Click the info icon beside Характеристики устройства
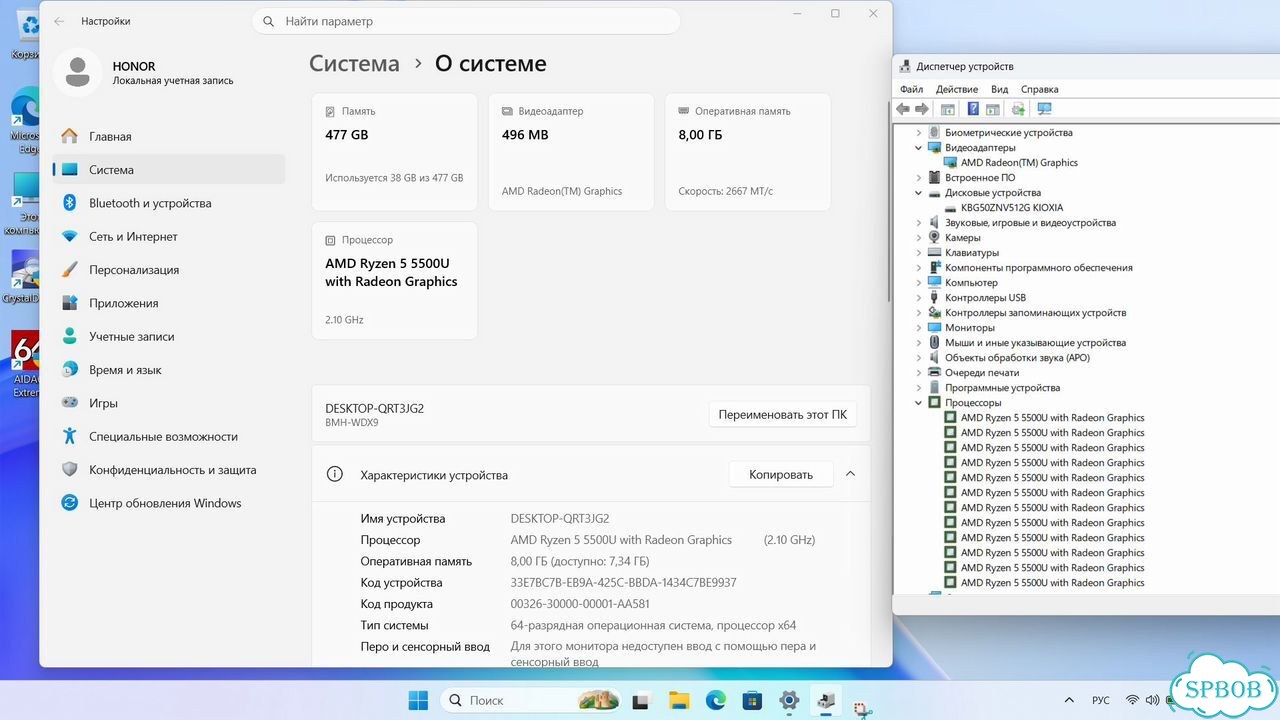 [335, 474]
